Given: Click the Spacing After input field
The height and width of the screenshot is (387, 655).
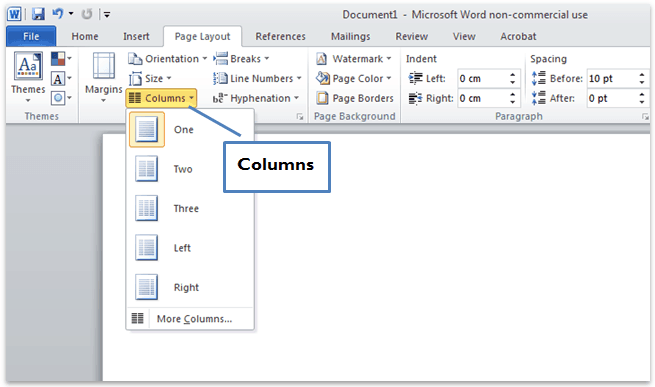Looking at the screenshot, I should (612, 98).
